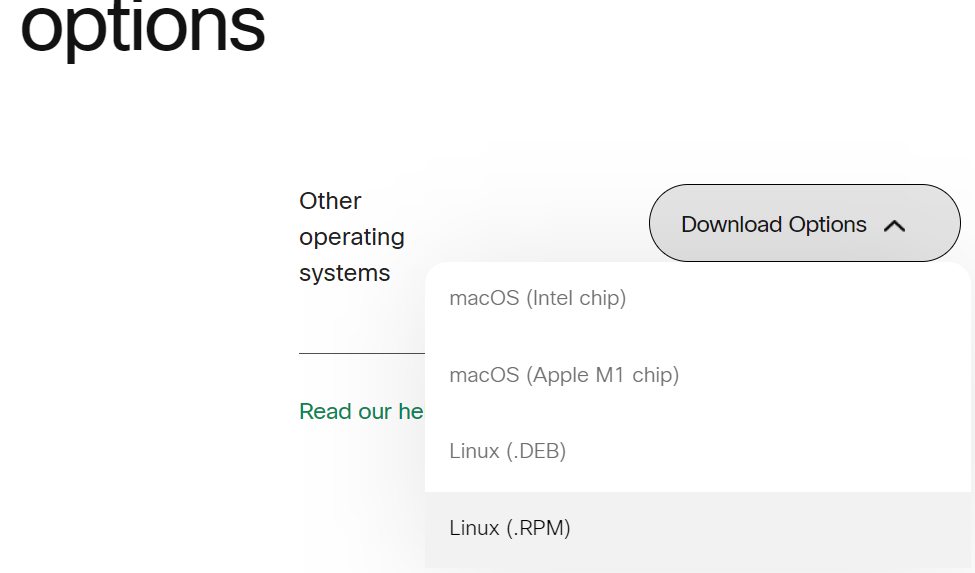Click the divider line under "Other operating systems"
Image resolution: width=975 pixels, height=573 pixels.
[x=361, y=353]
